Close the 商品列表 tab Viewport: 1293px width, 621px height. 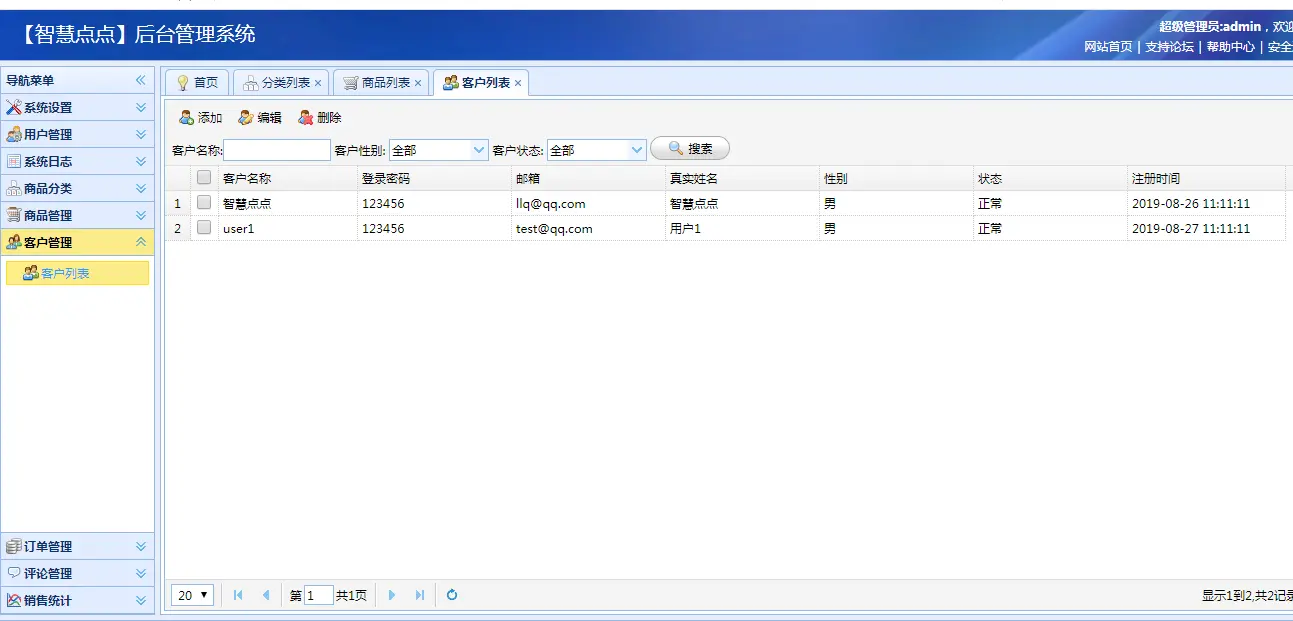point(418,83)
